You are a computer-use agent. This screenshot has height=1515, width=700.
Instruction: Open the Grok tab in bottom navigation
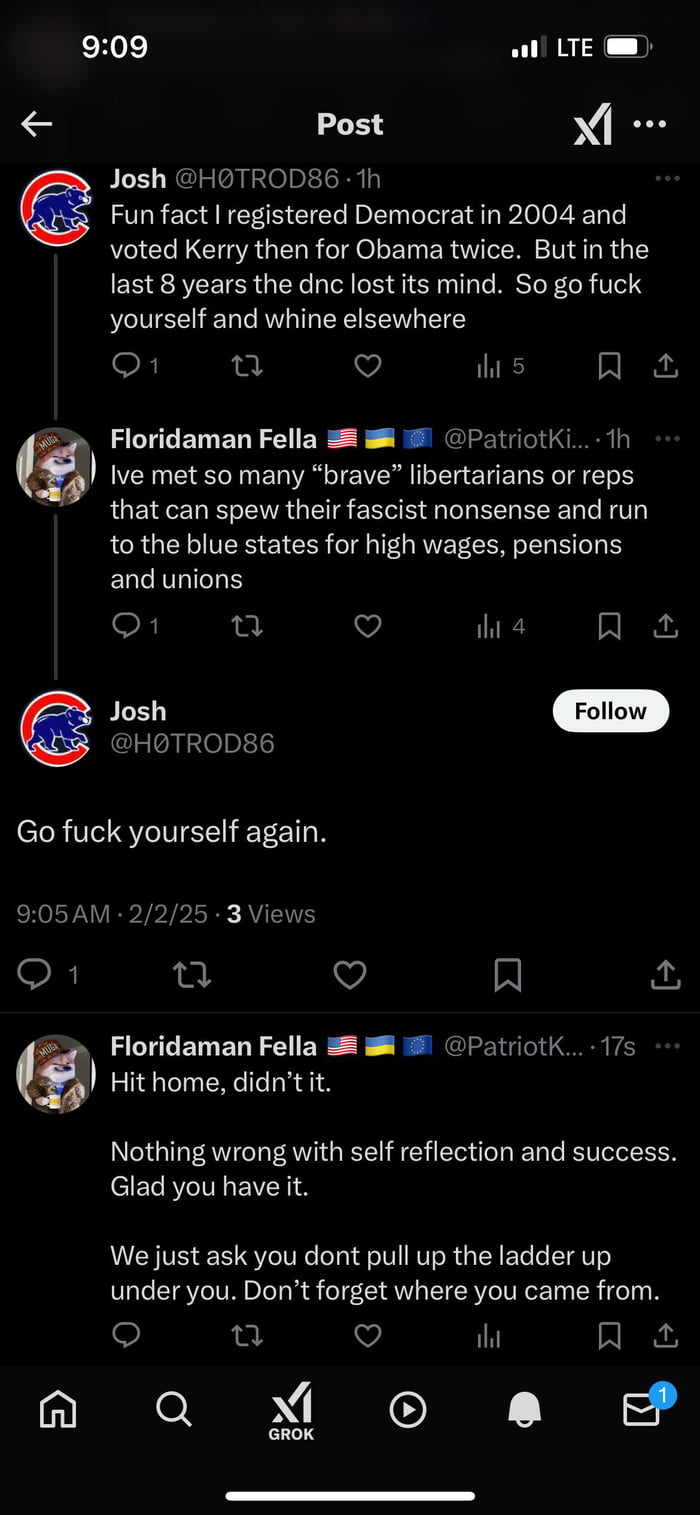[x=289, y=1411]
